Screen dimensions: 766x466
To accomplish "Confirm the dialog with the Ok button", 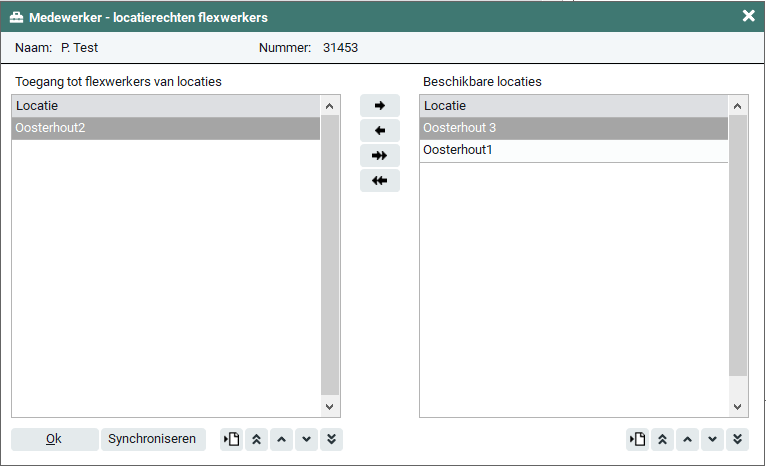I will click(54, 439).
